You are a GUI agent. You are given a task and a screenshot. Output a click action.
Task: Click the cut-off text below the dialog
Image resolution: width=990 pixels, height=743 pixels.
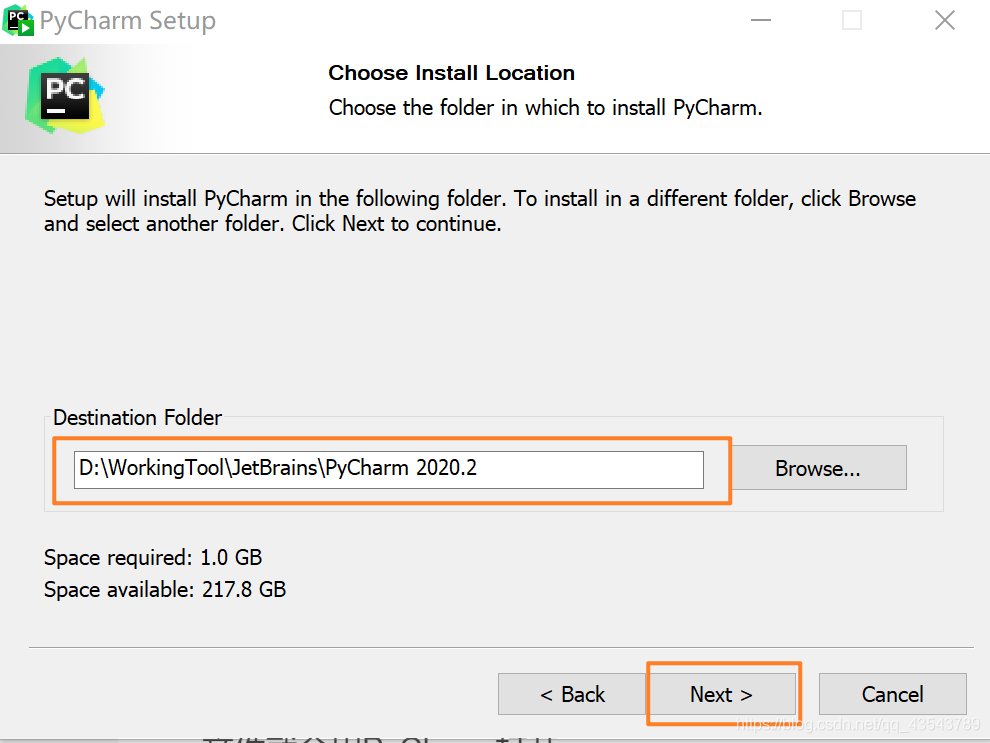(380, 738)
